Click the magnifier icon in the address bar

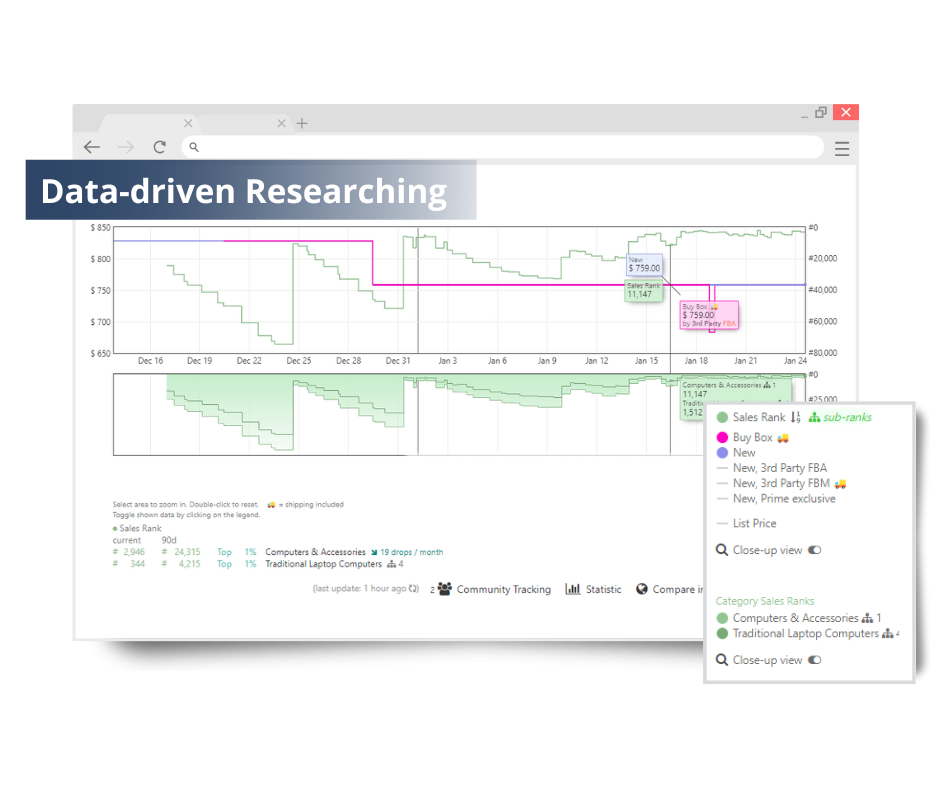194,147
